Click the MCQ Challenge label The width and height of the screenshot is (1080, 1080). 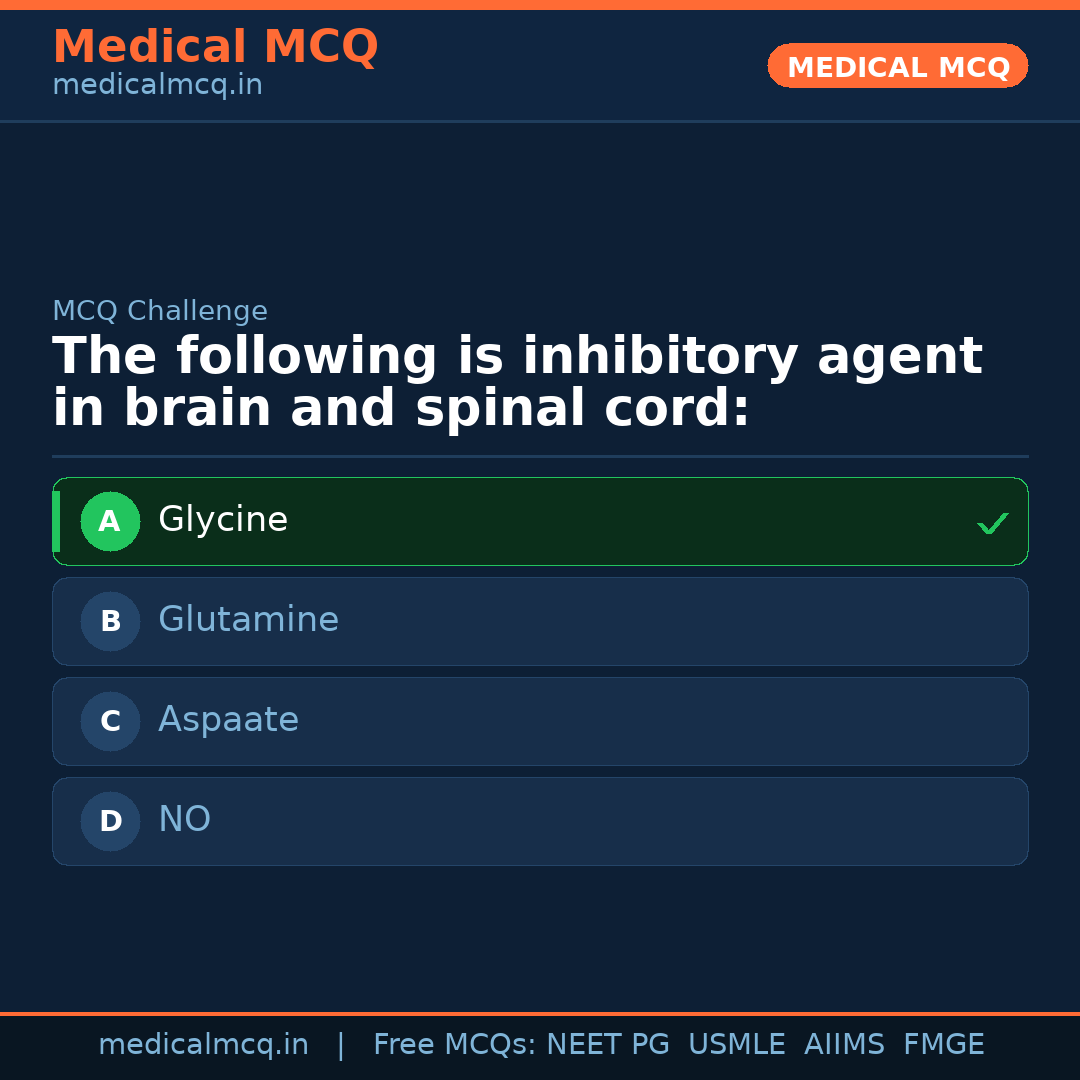(160, 311)
